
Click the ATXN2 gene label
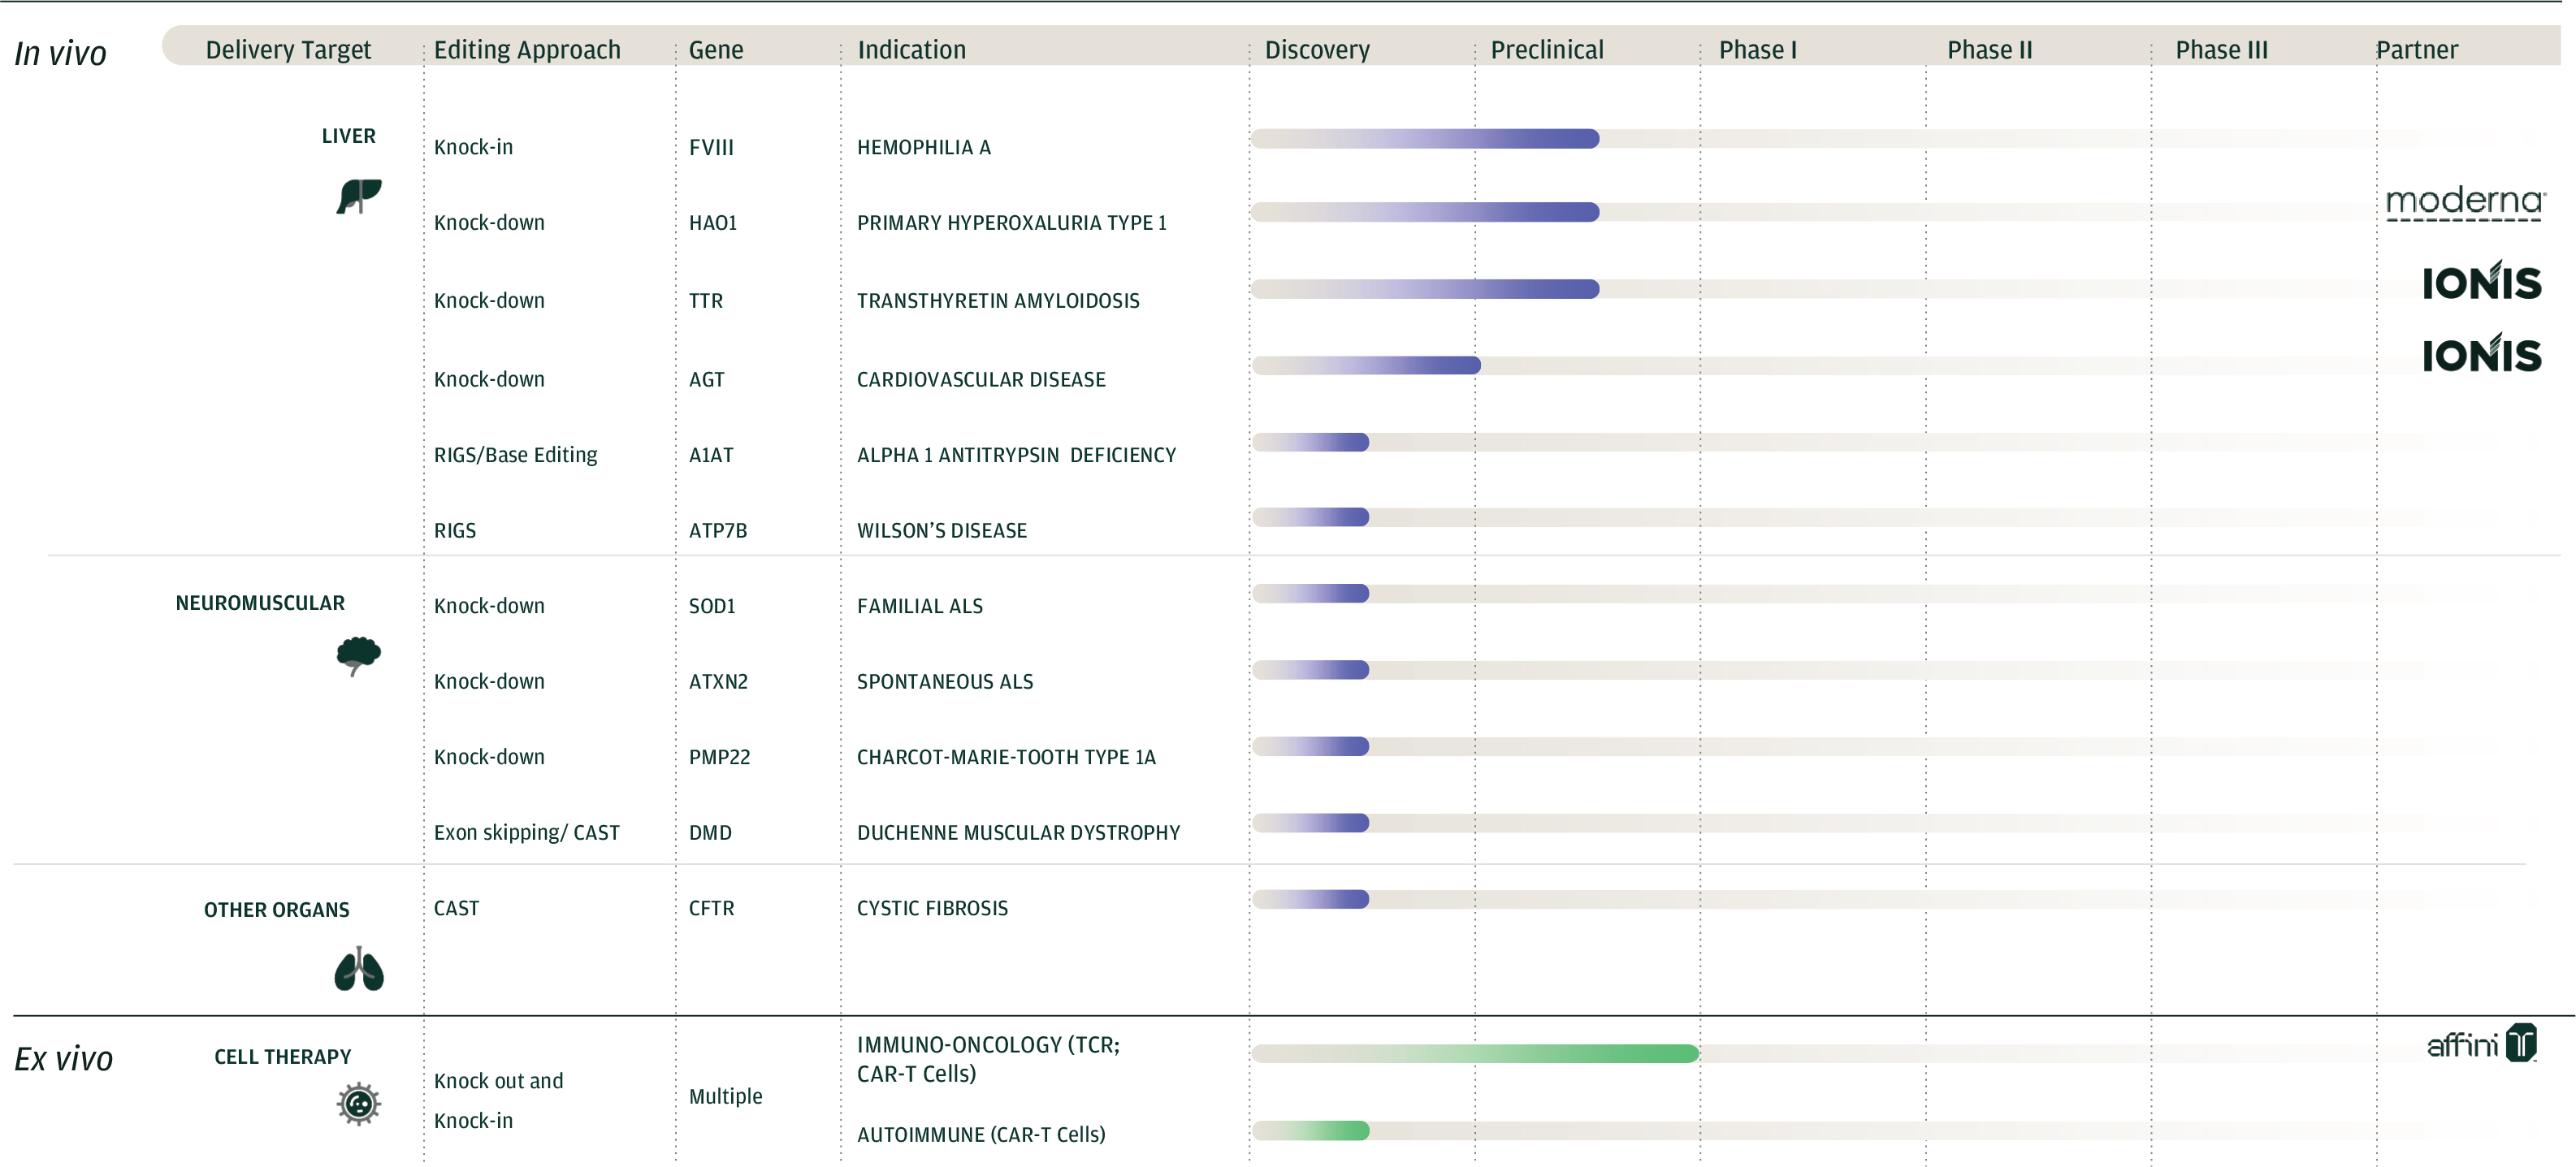click(x=718, y=682)
